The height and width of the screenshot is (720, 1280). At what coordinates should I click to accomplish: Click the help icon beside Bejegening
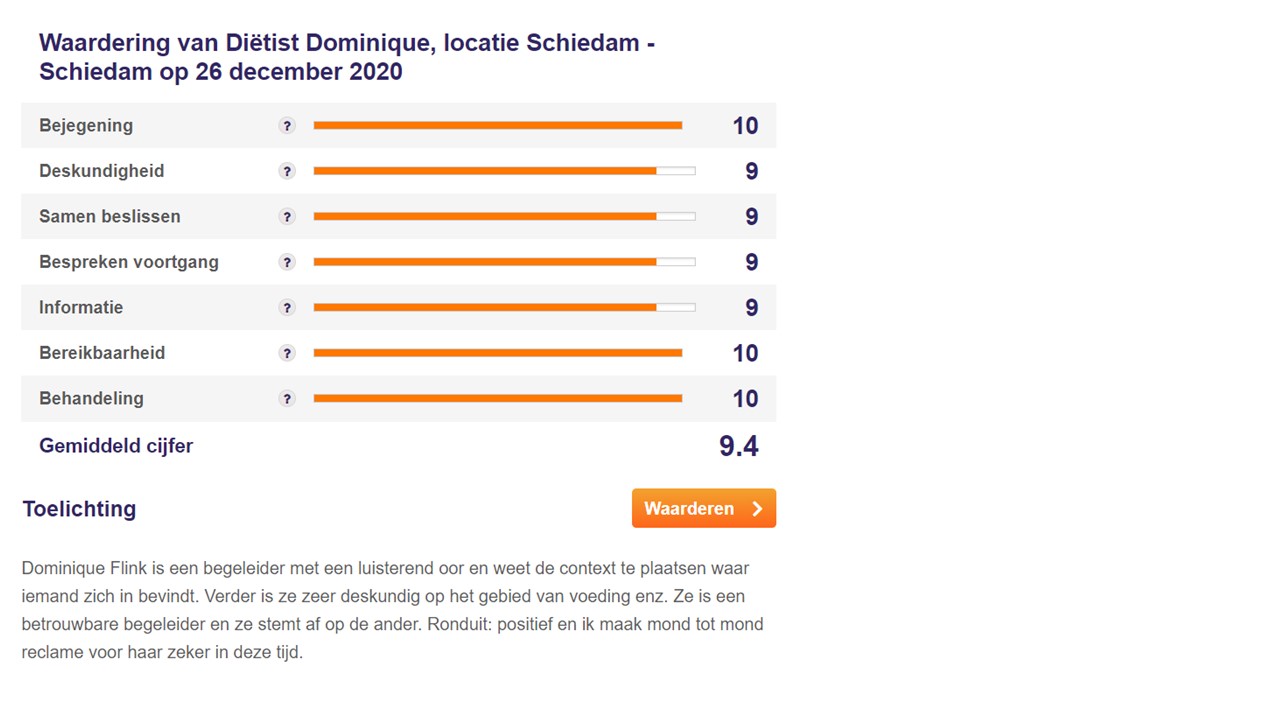point(287,126)
